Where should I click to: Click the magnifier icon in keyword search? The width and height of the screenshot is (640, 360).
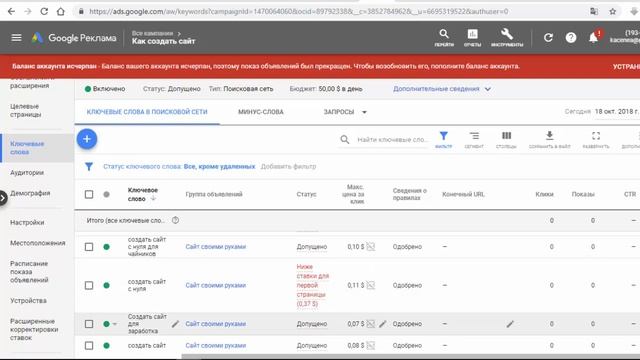pos(345,140)
